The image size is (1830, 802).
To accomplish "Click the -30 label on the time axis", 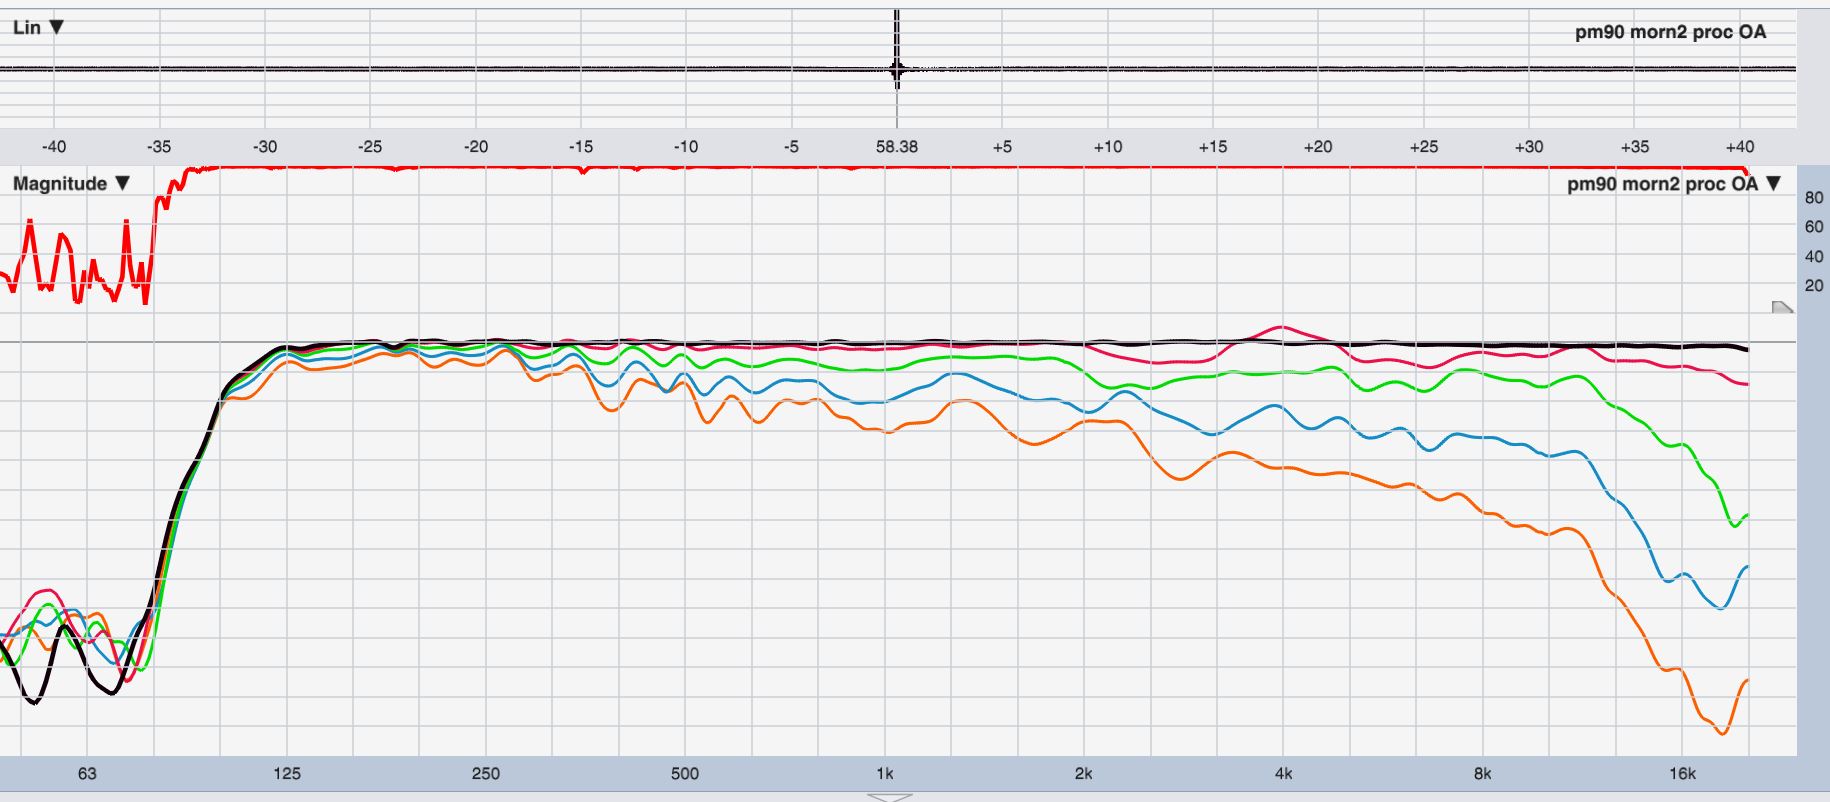I will click(x=264, y=147).
